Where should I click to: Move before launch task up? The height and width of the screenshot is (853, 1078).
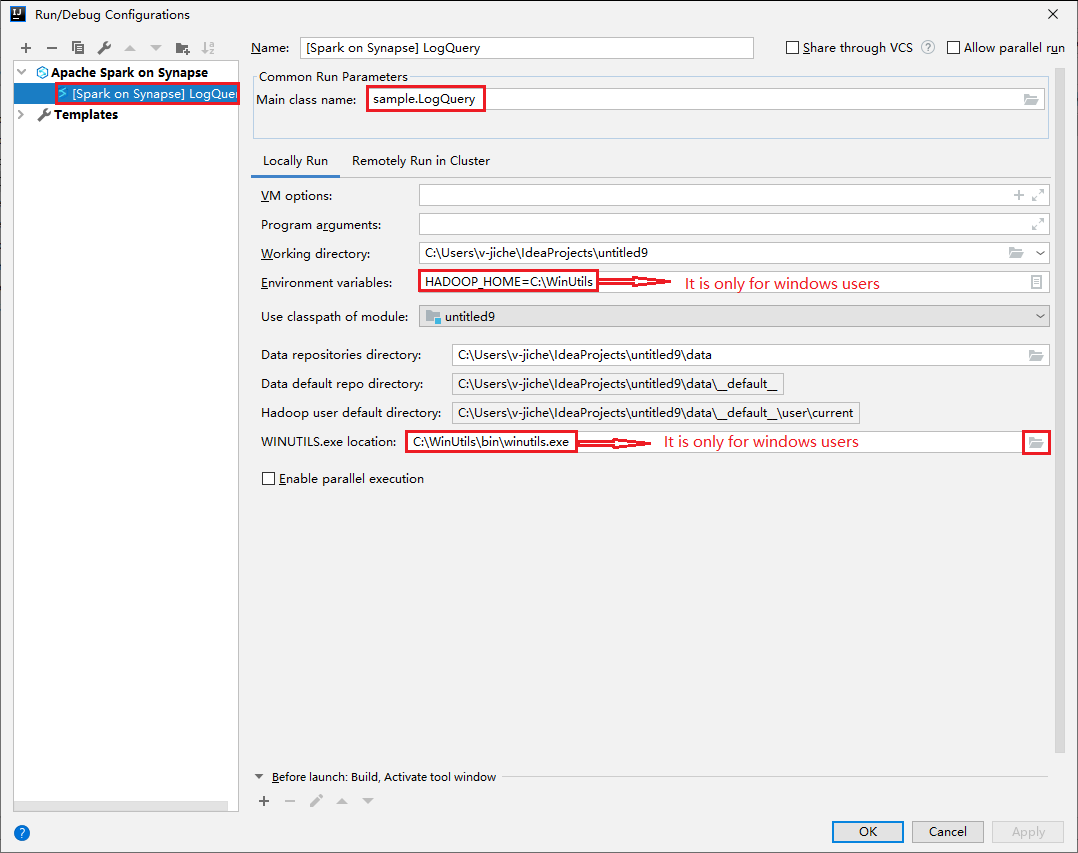point(342,801)
